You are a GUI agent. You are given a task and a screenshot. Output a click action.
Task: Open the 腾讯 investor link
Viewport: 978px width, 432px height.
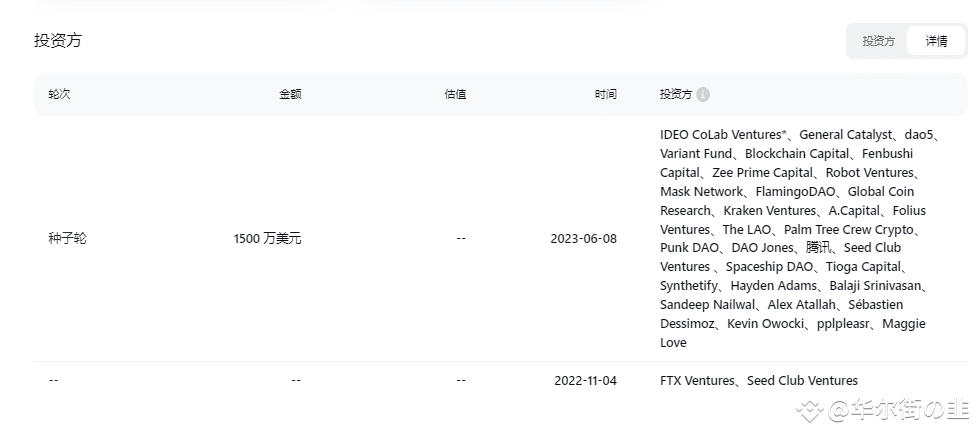(x=818, y=248)
